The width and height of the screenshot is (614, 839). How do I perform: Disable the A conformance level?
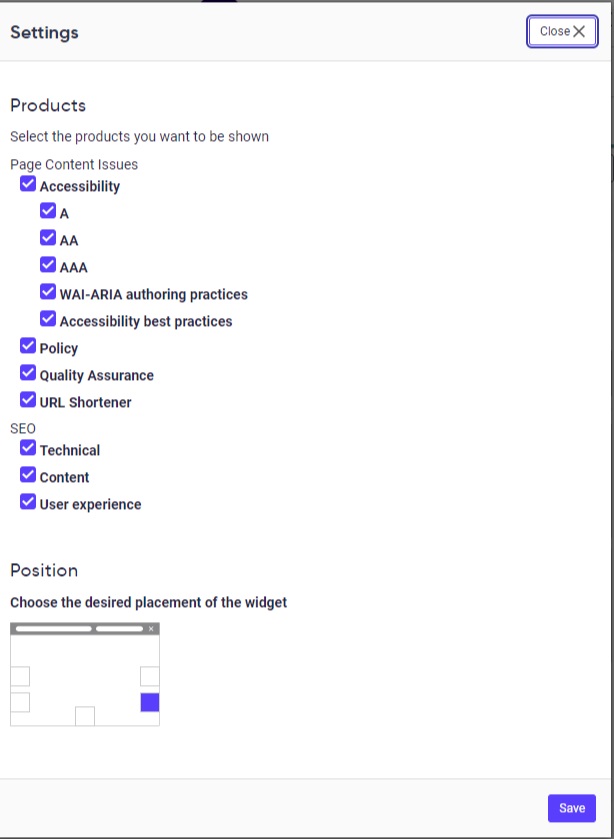point(48,209)
